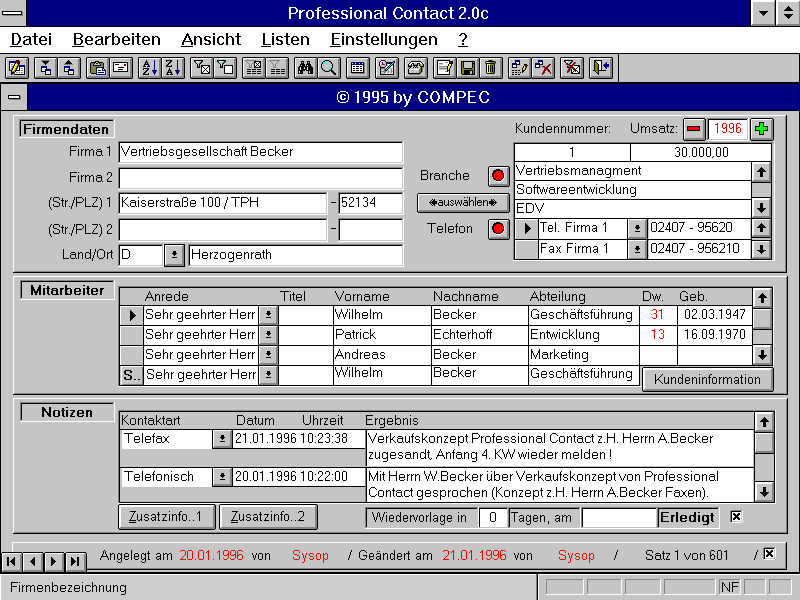Save record with the floppy disk icon
This screenshot has height=600, width=800.
pyautogui.click(x=467, y=68)
